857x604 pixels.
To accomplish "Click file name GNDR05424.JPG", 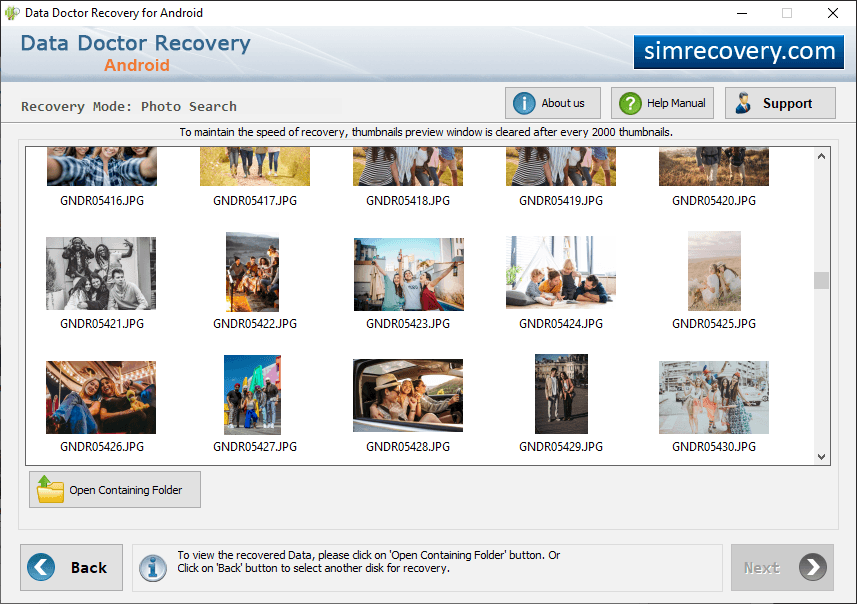I will point(561,324).
